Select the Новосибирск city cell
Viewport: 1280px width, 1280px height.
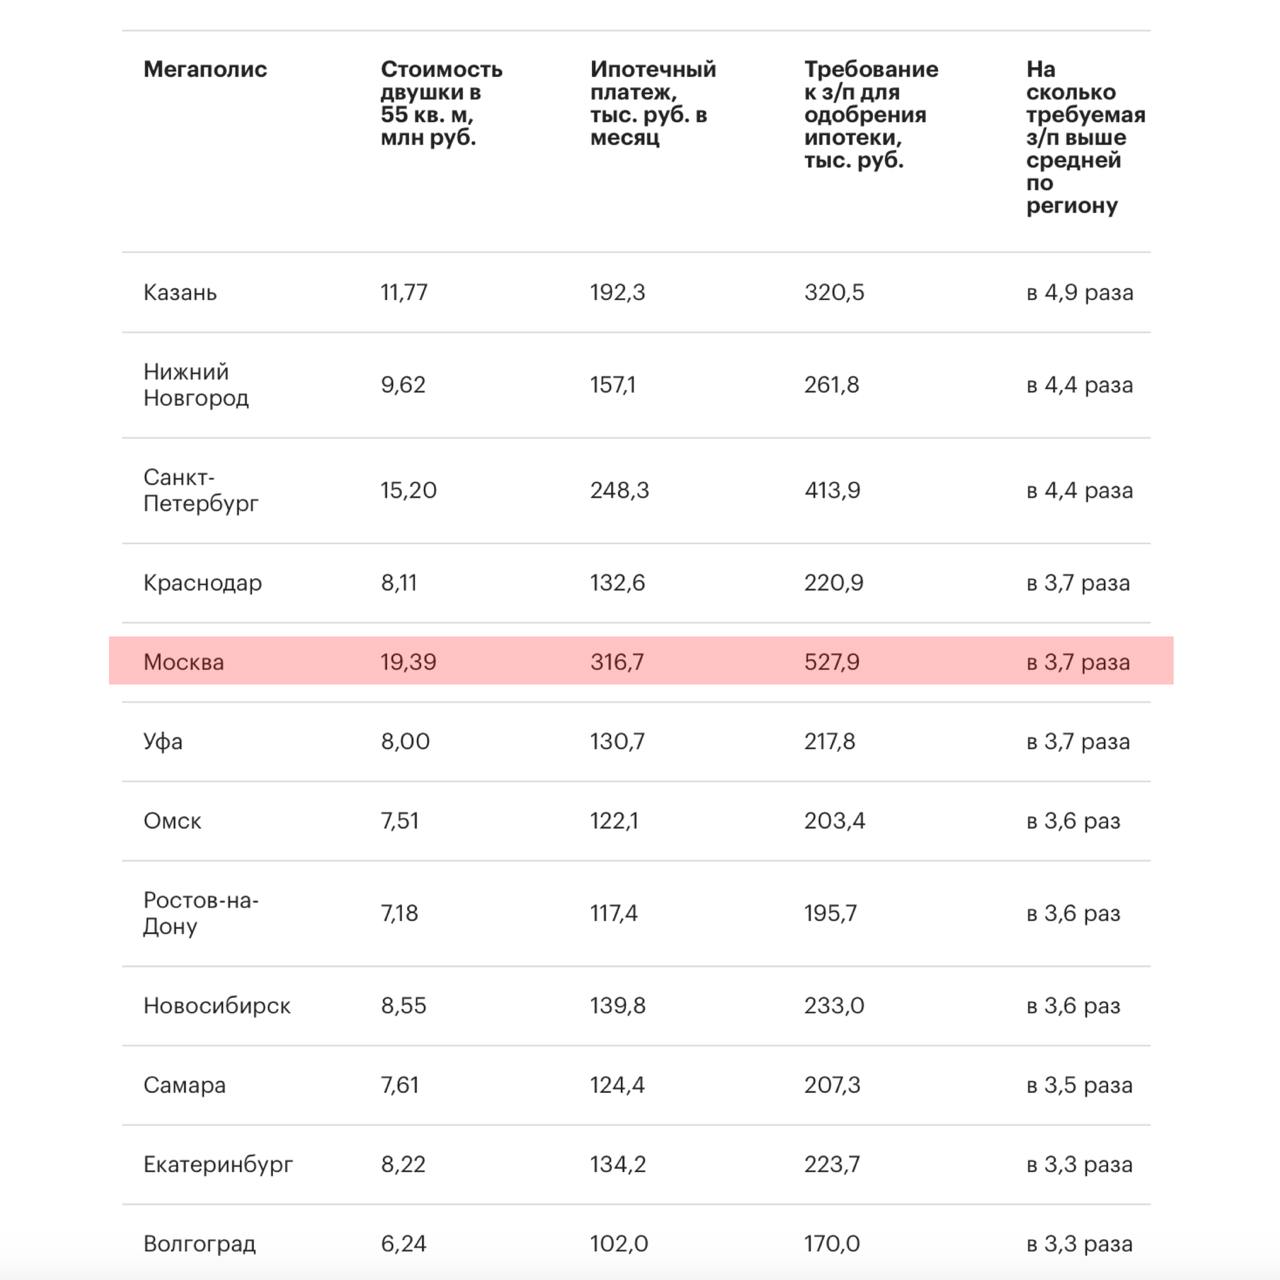tap(217, 1006)
